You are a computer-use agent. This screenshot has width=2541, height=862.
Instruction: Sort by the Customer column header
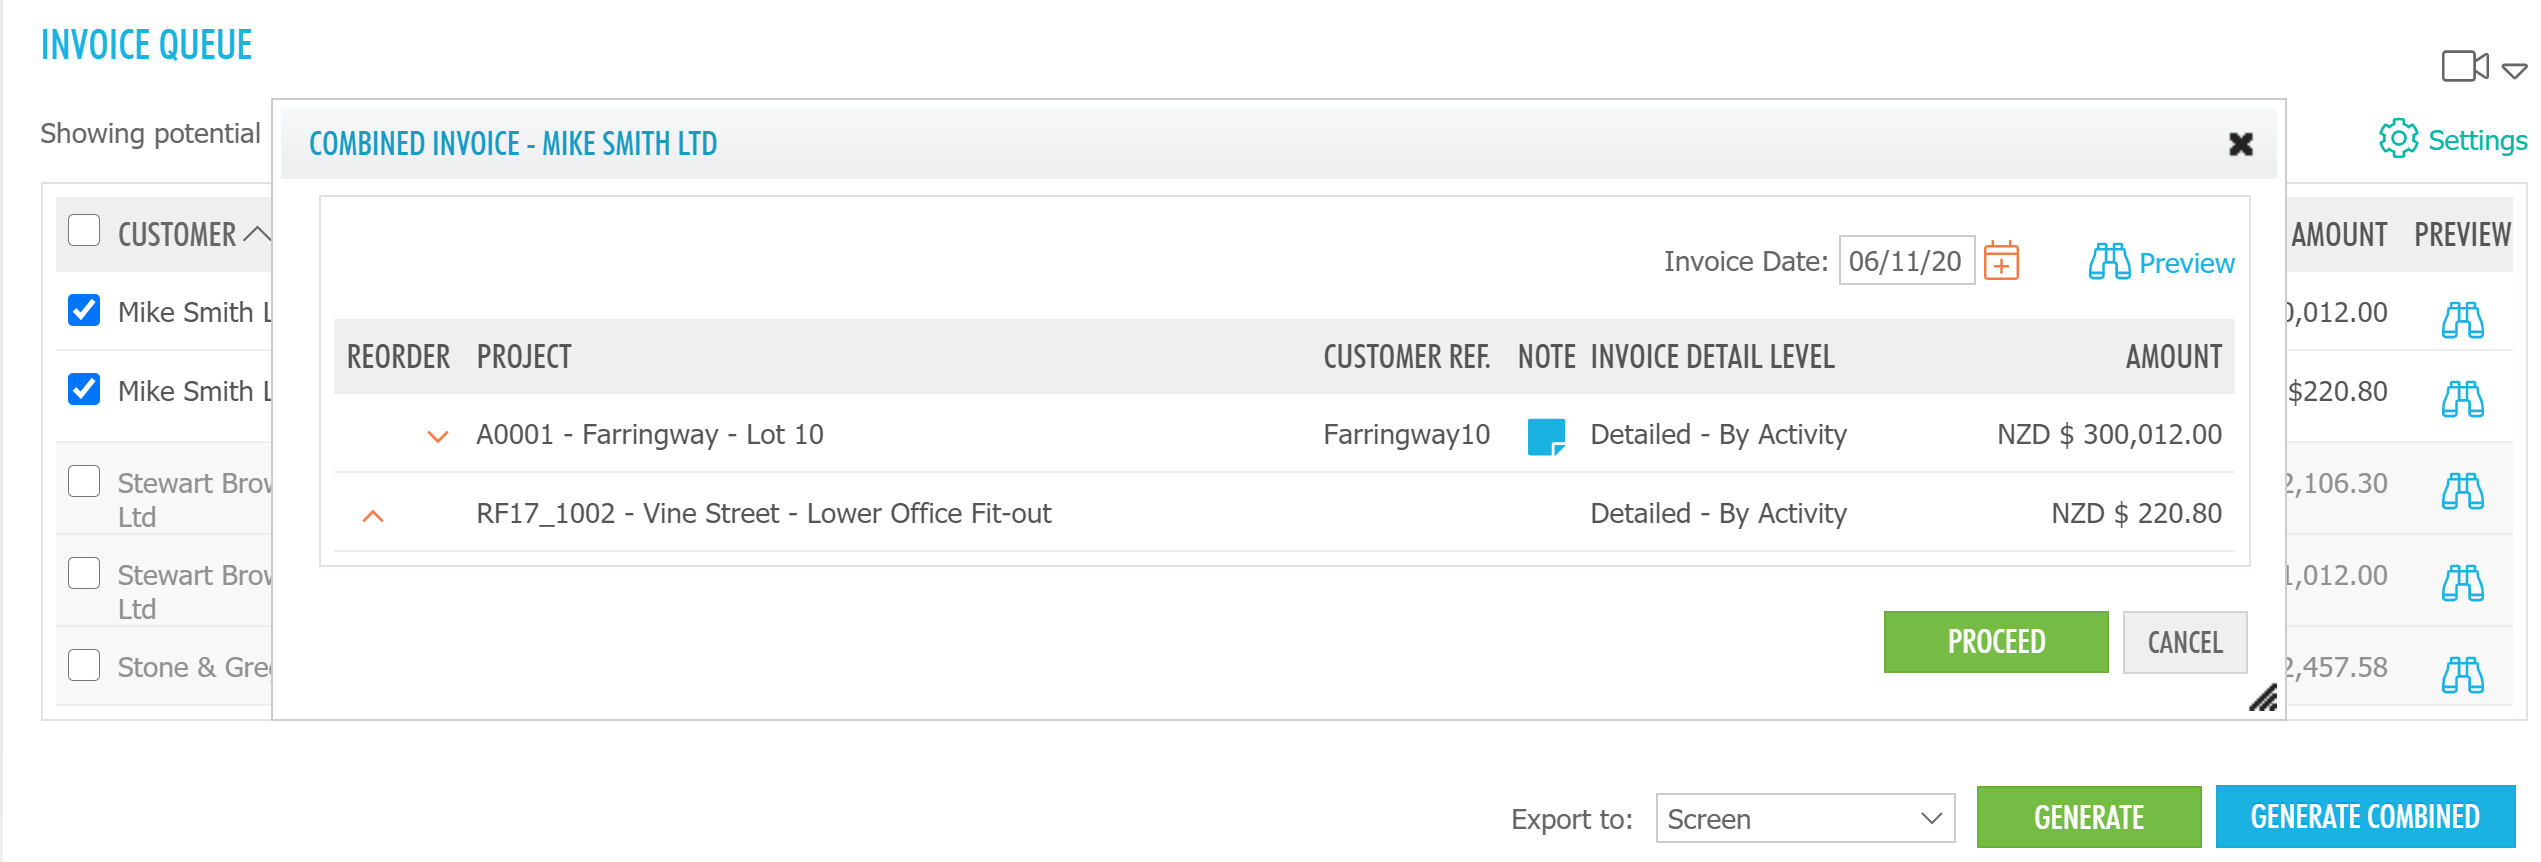coord(177,235)
